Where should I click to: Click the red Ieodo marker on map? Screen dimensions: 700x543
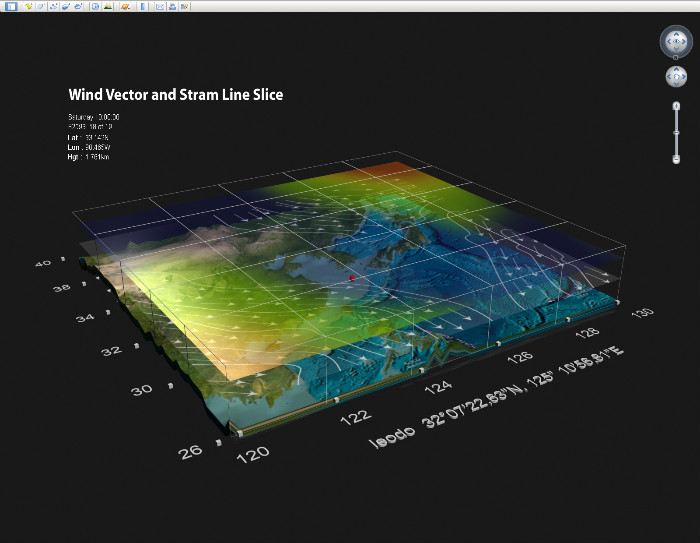point(351,277)
